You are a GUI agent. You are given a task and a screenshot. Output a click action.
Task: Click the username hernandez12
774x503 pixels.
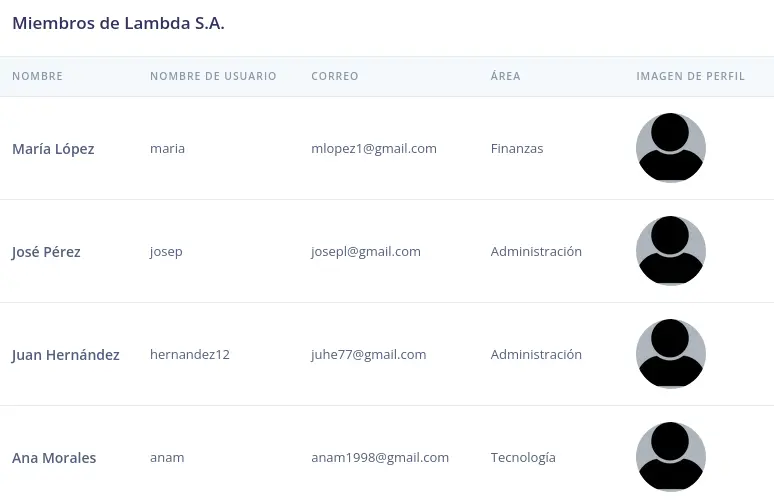tap(190, 355)
